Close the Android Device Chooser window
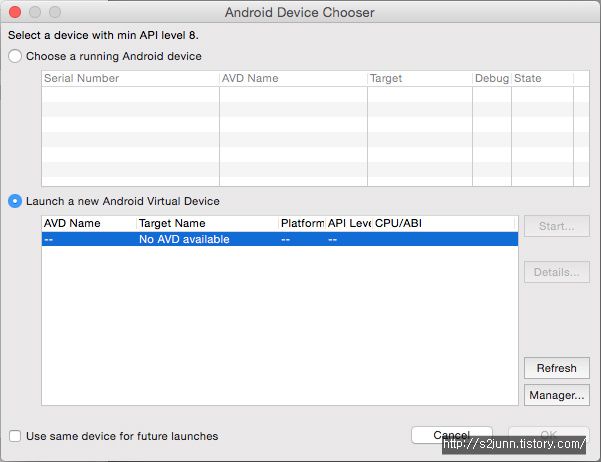This screenshot has height=462, width=601. (15, 12)
